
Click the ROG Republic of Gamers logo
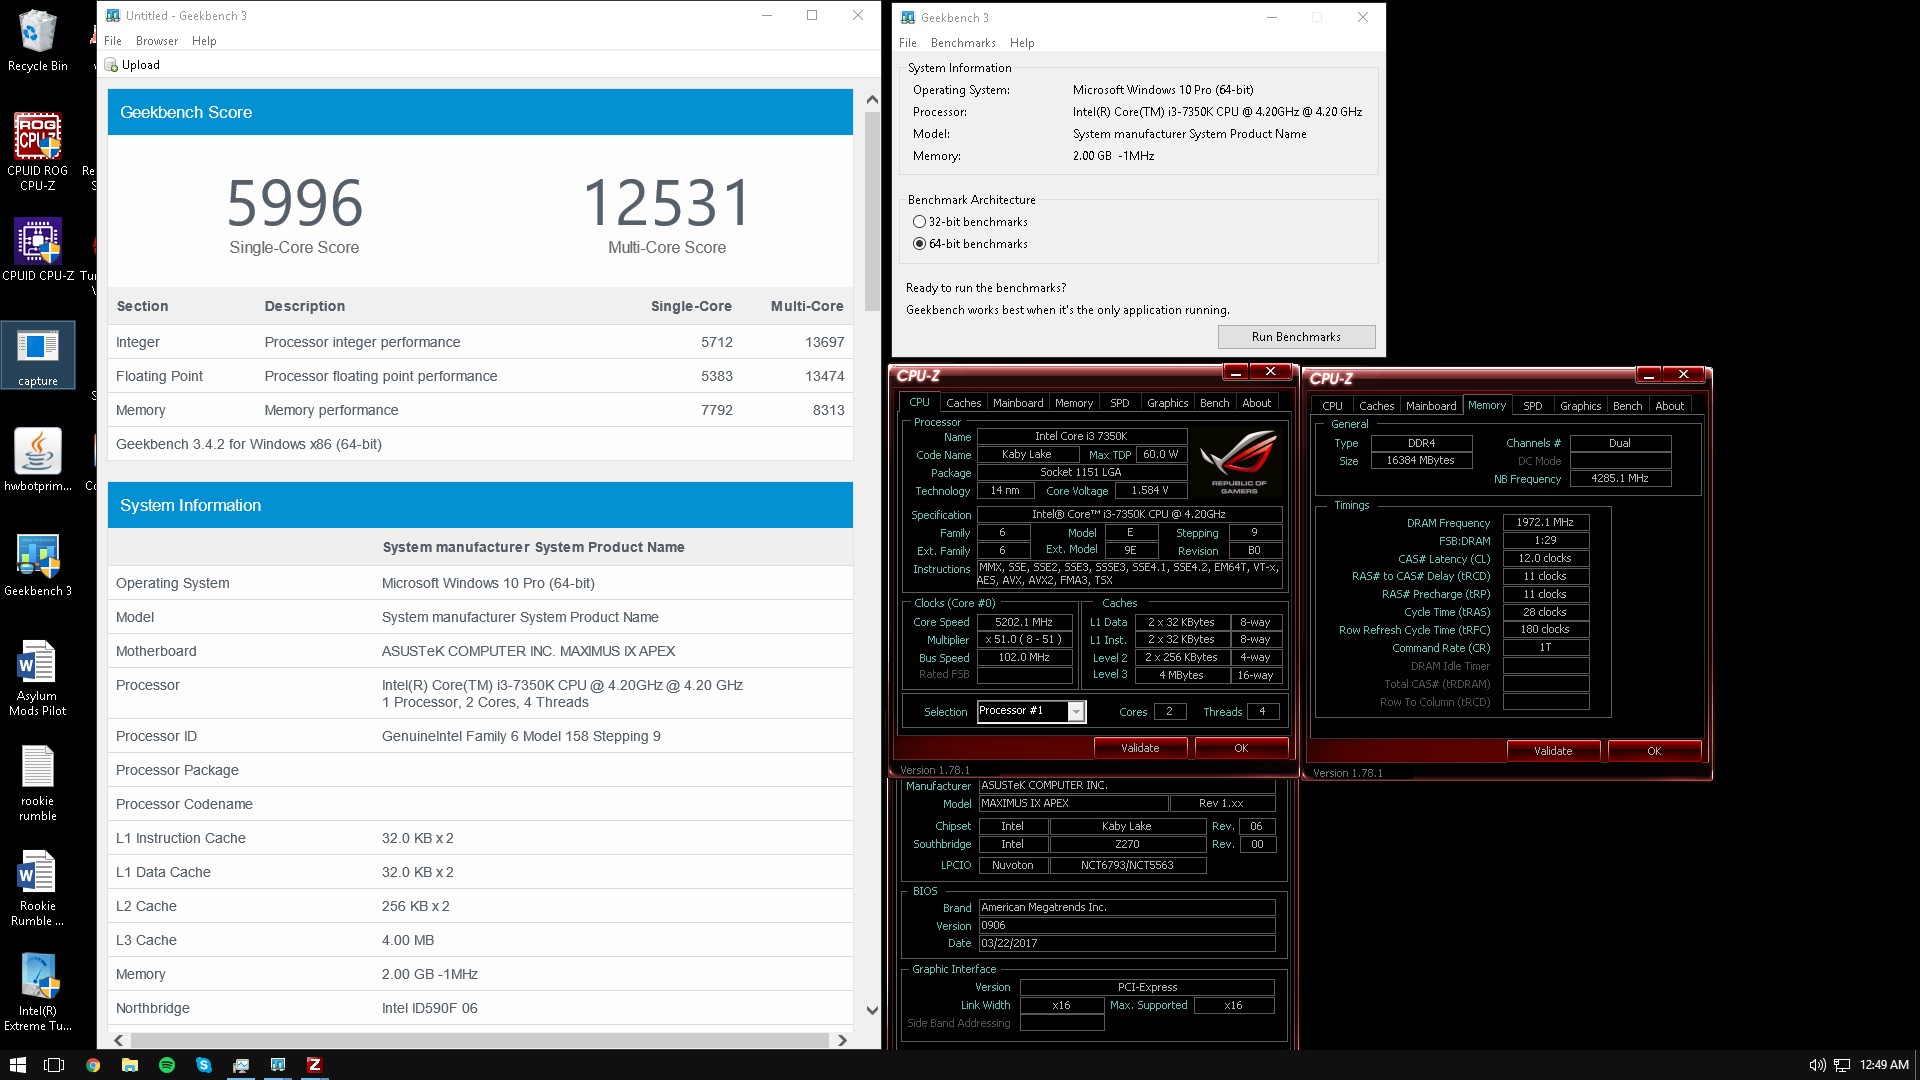pos(1238,463)
